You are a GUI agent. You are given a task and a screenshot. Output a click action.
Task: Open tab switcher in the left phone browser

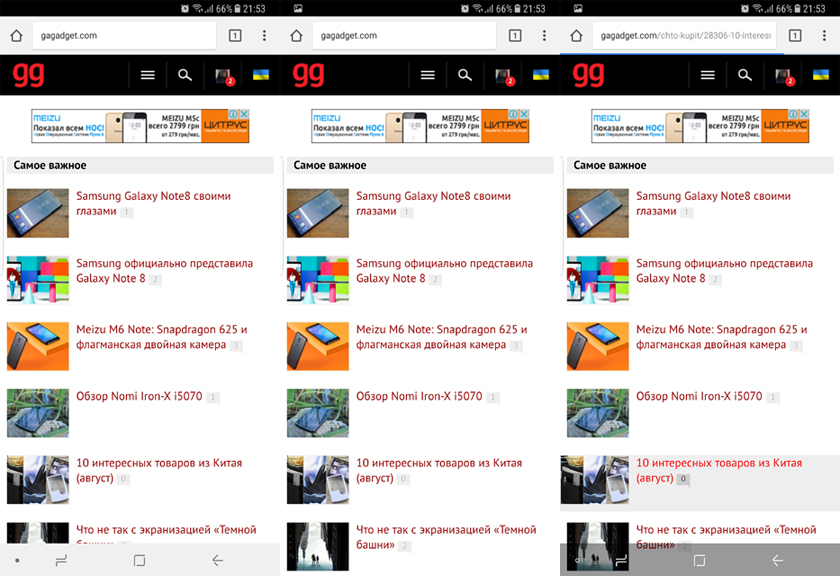click(x=235, y=36)
